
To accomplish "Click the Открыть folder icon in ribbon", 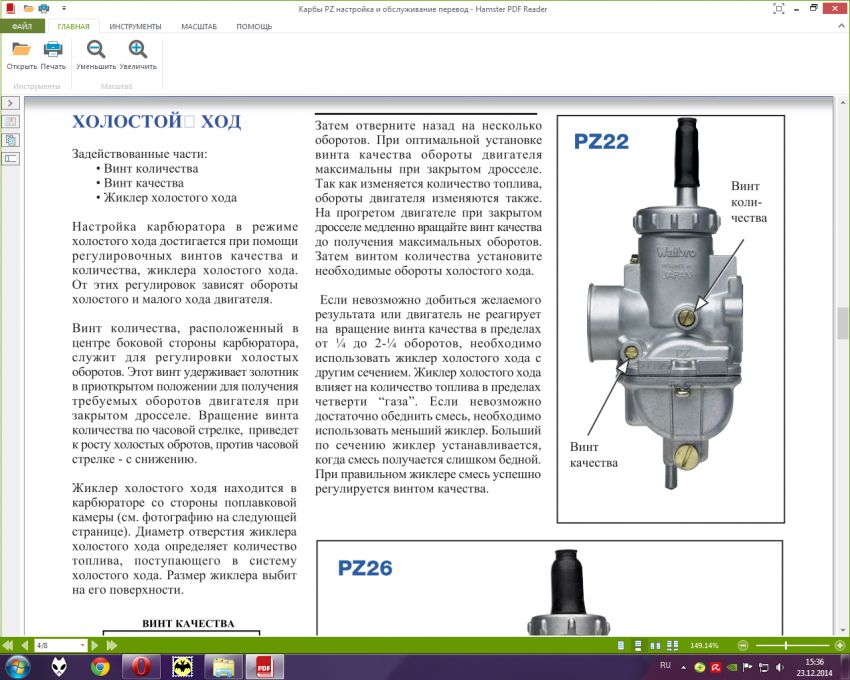I will pyautogui.click(x=21, y=49).
